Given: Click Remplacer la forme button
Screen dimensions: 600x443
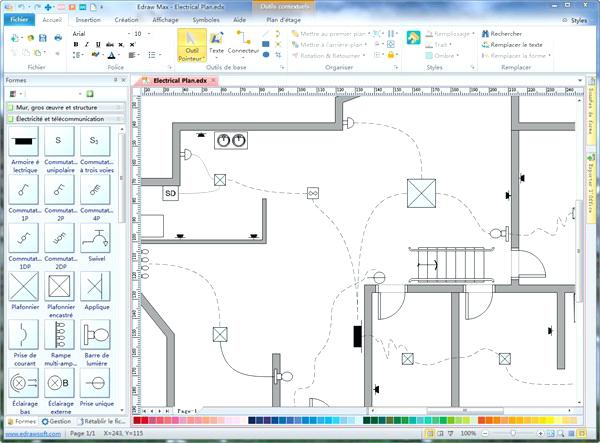Looking at the screenshot, I should click(x=516, y=55).
